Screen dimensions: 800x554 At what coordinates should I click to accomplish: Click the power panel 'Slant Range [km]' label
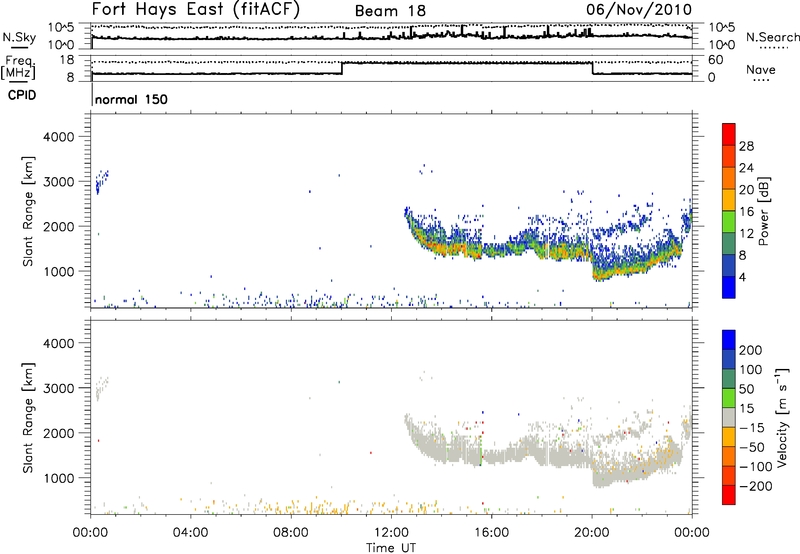[28, 211]
